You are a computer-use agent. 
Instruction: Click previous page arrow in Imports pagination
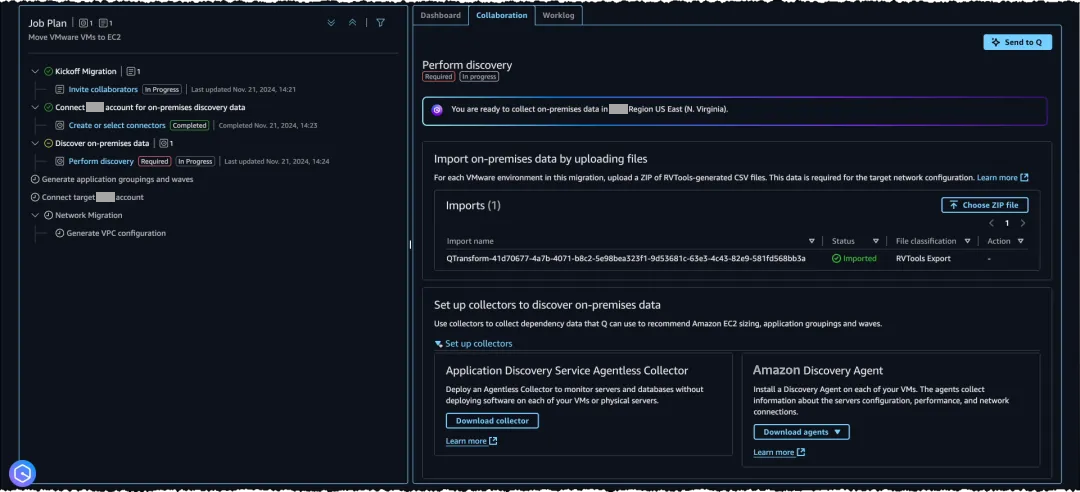click(x=991, y=224)
